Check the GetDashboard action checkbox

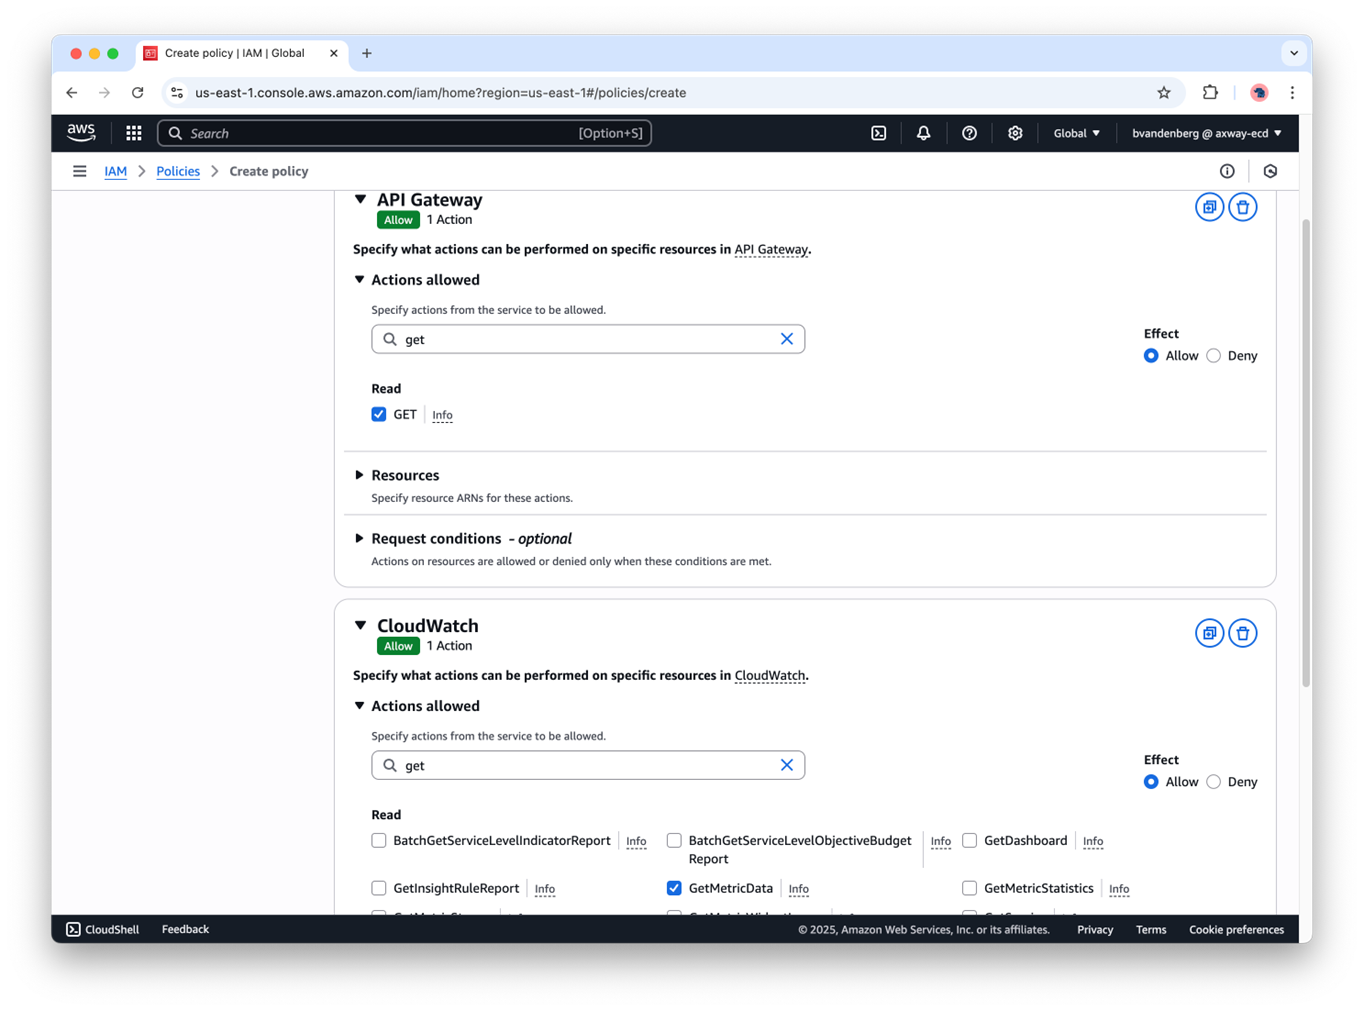pyautogui.click(x=969, y=841)
